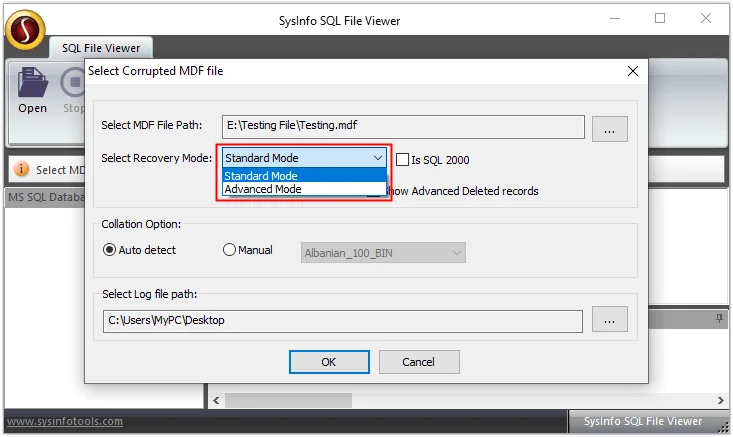Click the 'Select Recovery Mode:' label
Viewport: 733px width, 437px height.
point(157,158)
